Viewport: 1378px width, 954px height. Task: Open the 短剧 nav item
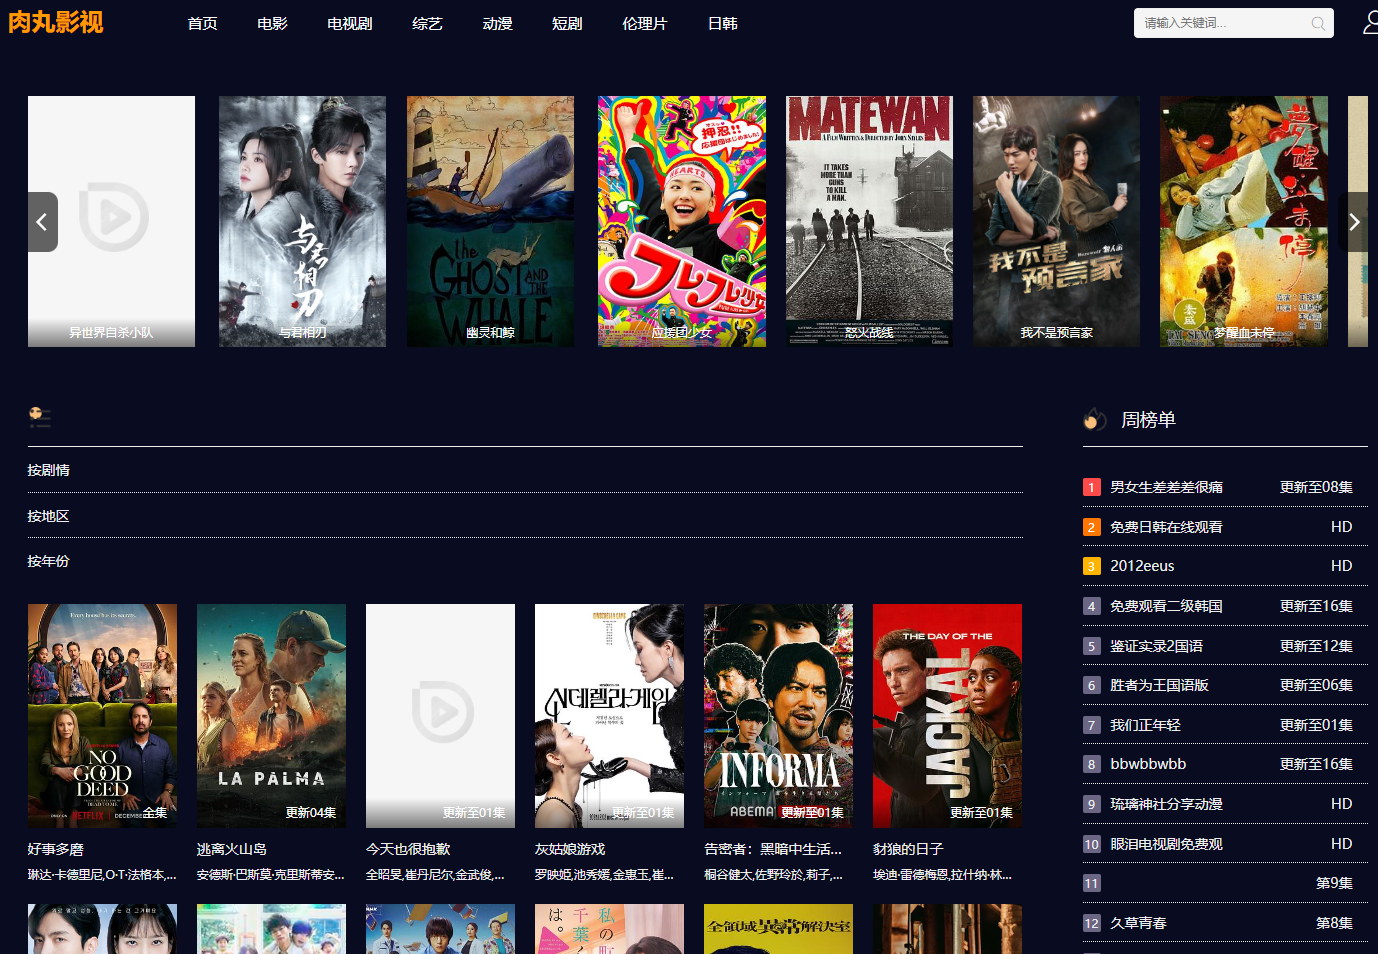point(567,23)
